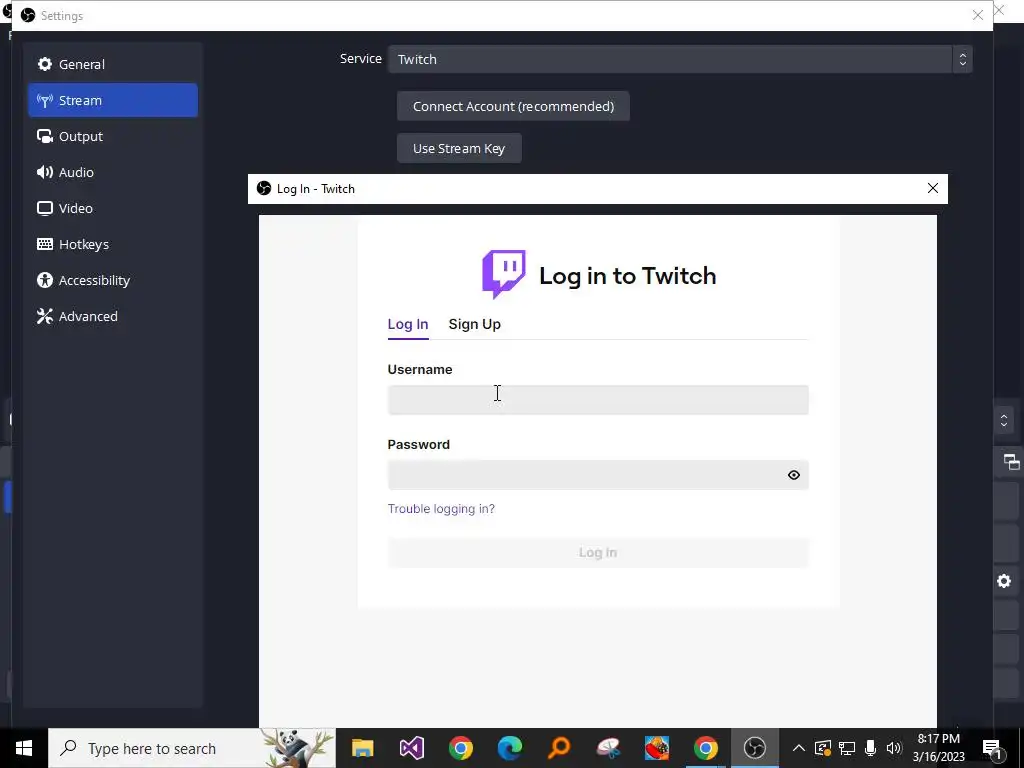Open Advanced settings category
The height and width of the screenshot is (768, 1024).
[x=112, y=315]
